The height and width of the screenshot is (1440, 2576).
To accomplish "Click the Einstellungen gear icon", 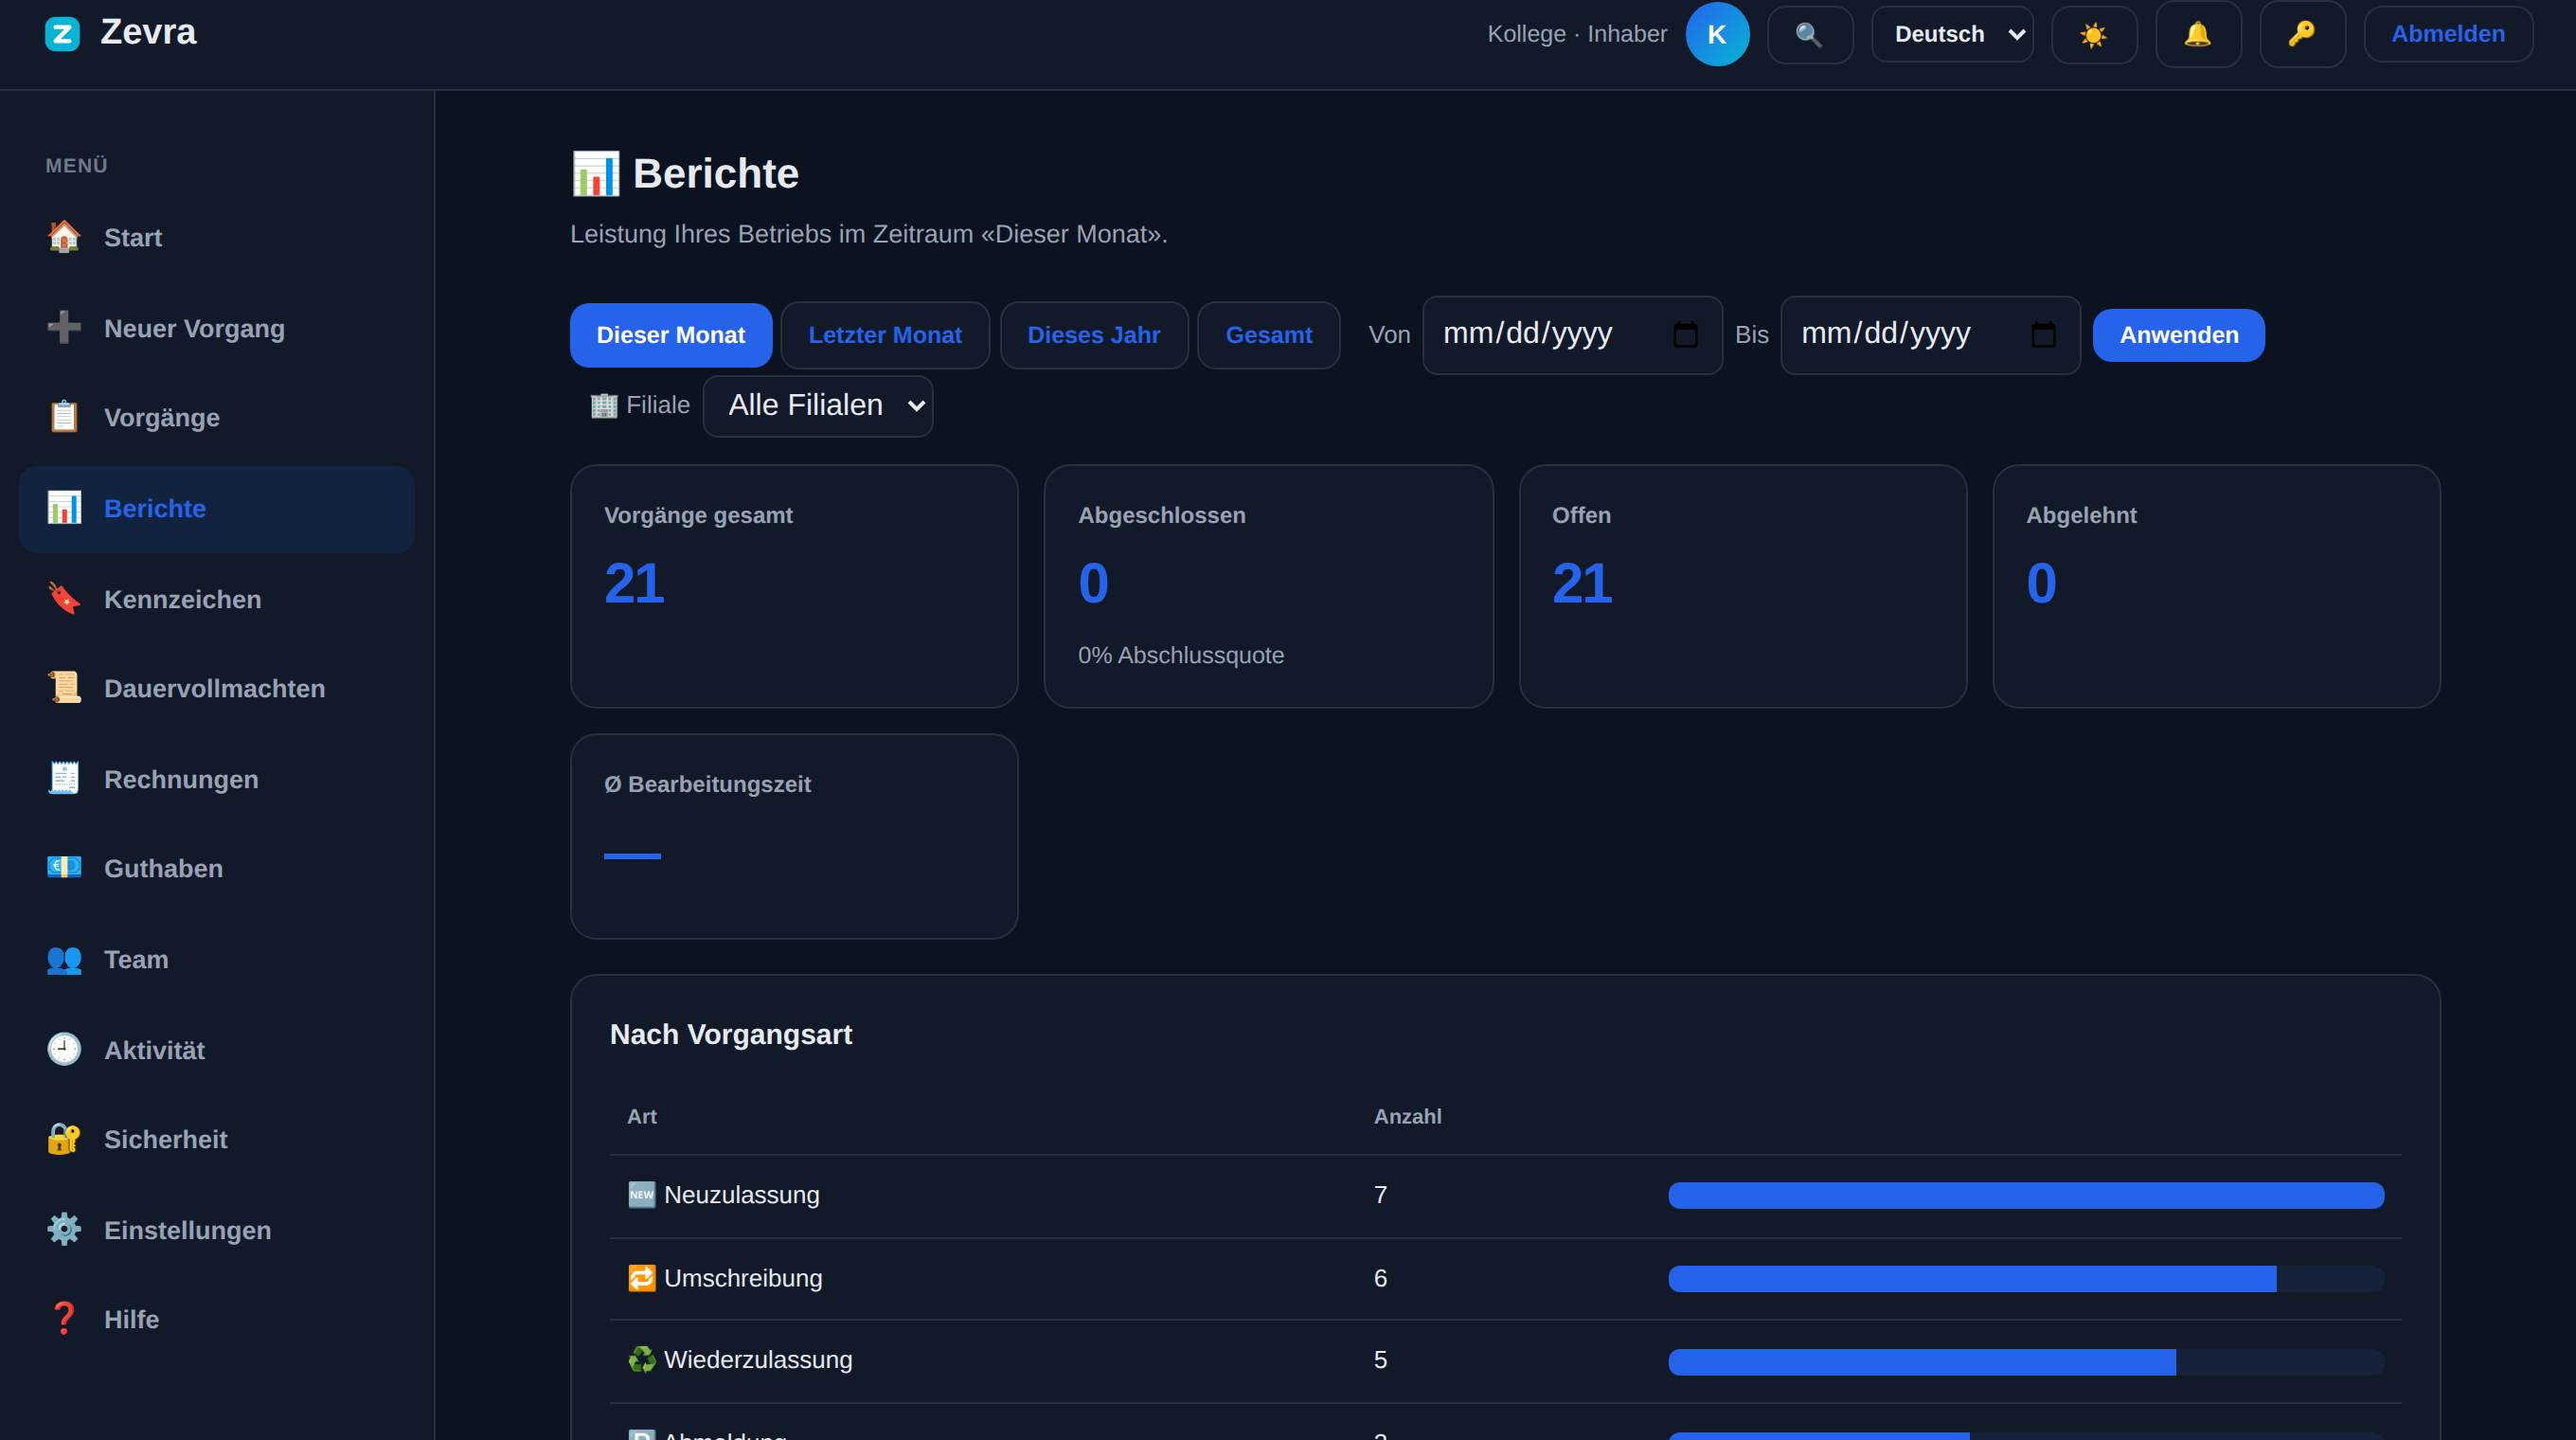I will (64, 1230).
